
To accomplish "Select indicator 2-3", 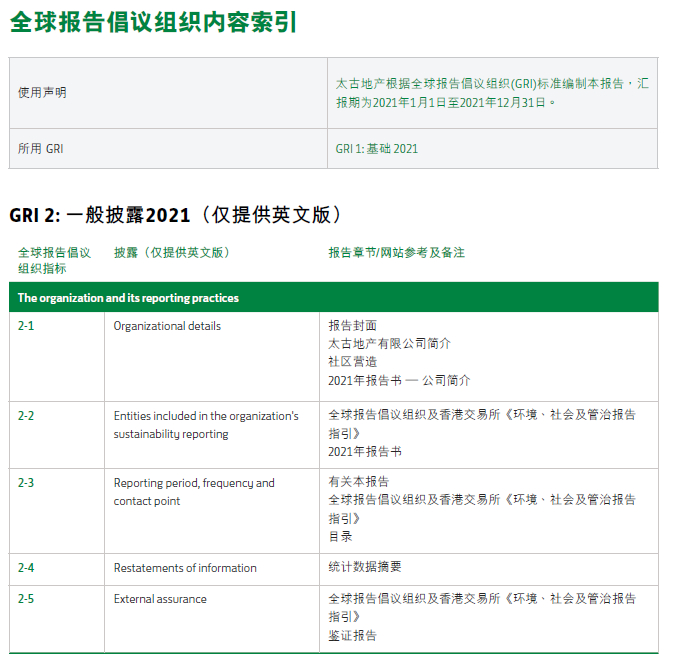I will click(x=26, y=483).
